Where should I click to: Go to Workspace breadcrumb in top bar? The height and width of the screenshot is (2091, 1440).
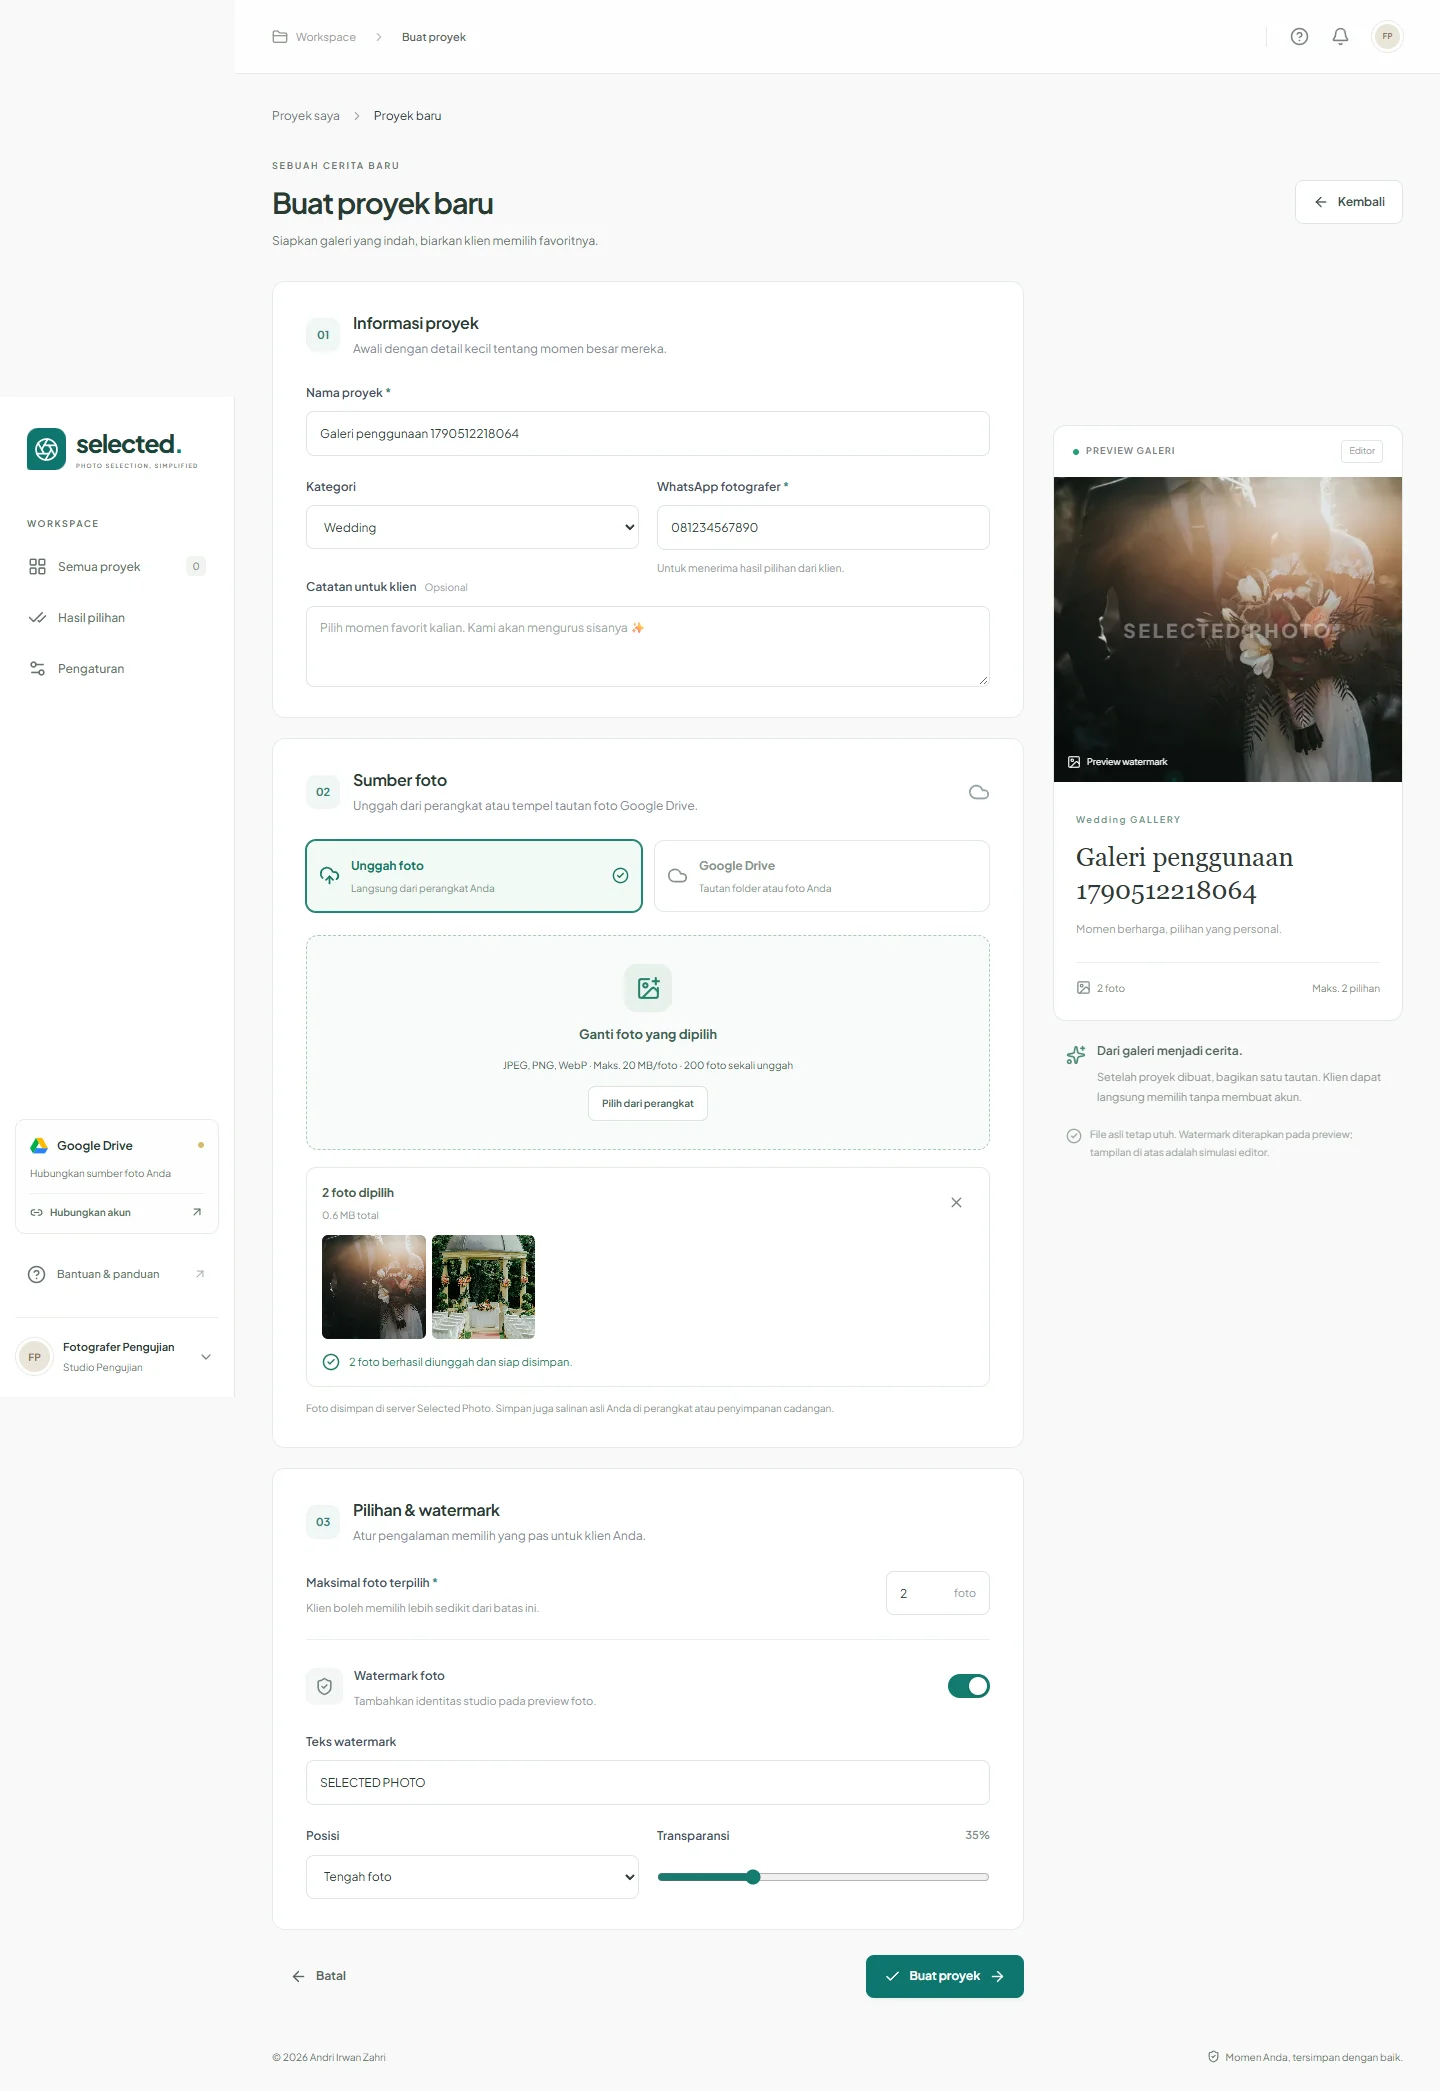tap(314, 37)
